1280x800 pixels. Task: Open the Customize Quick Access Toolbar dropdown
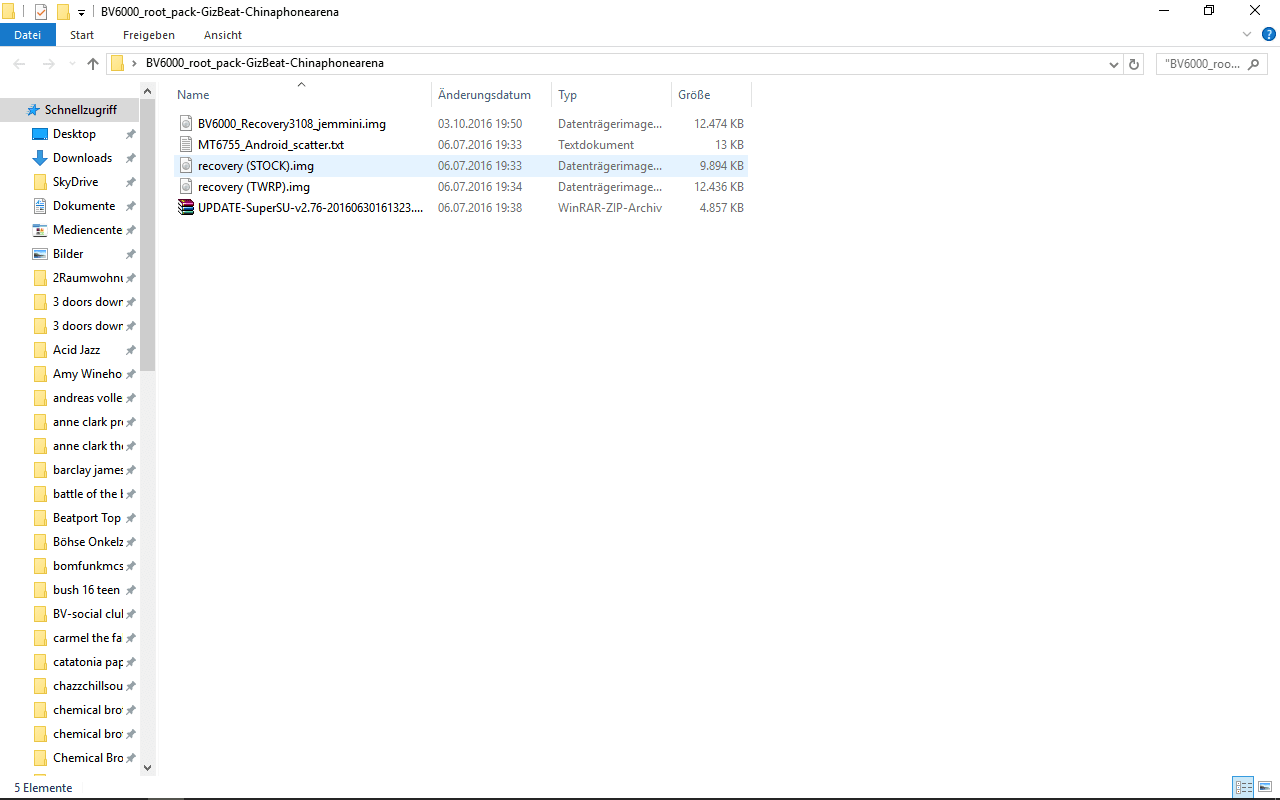[81, 12]
